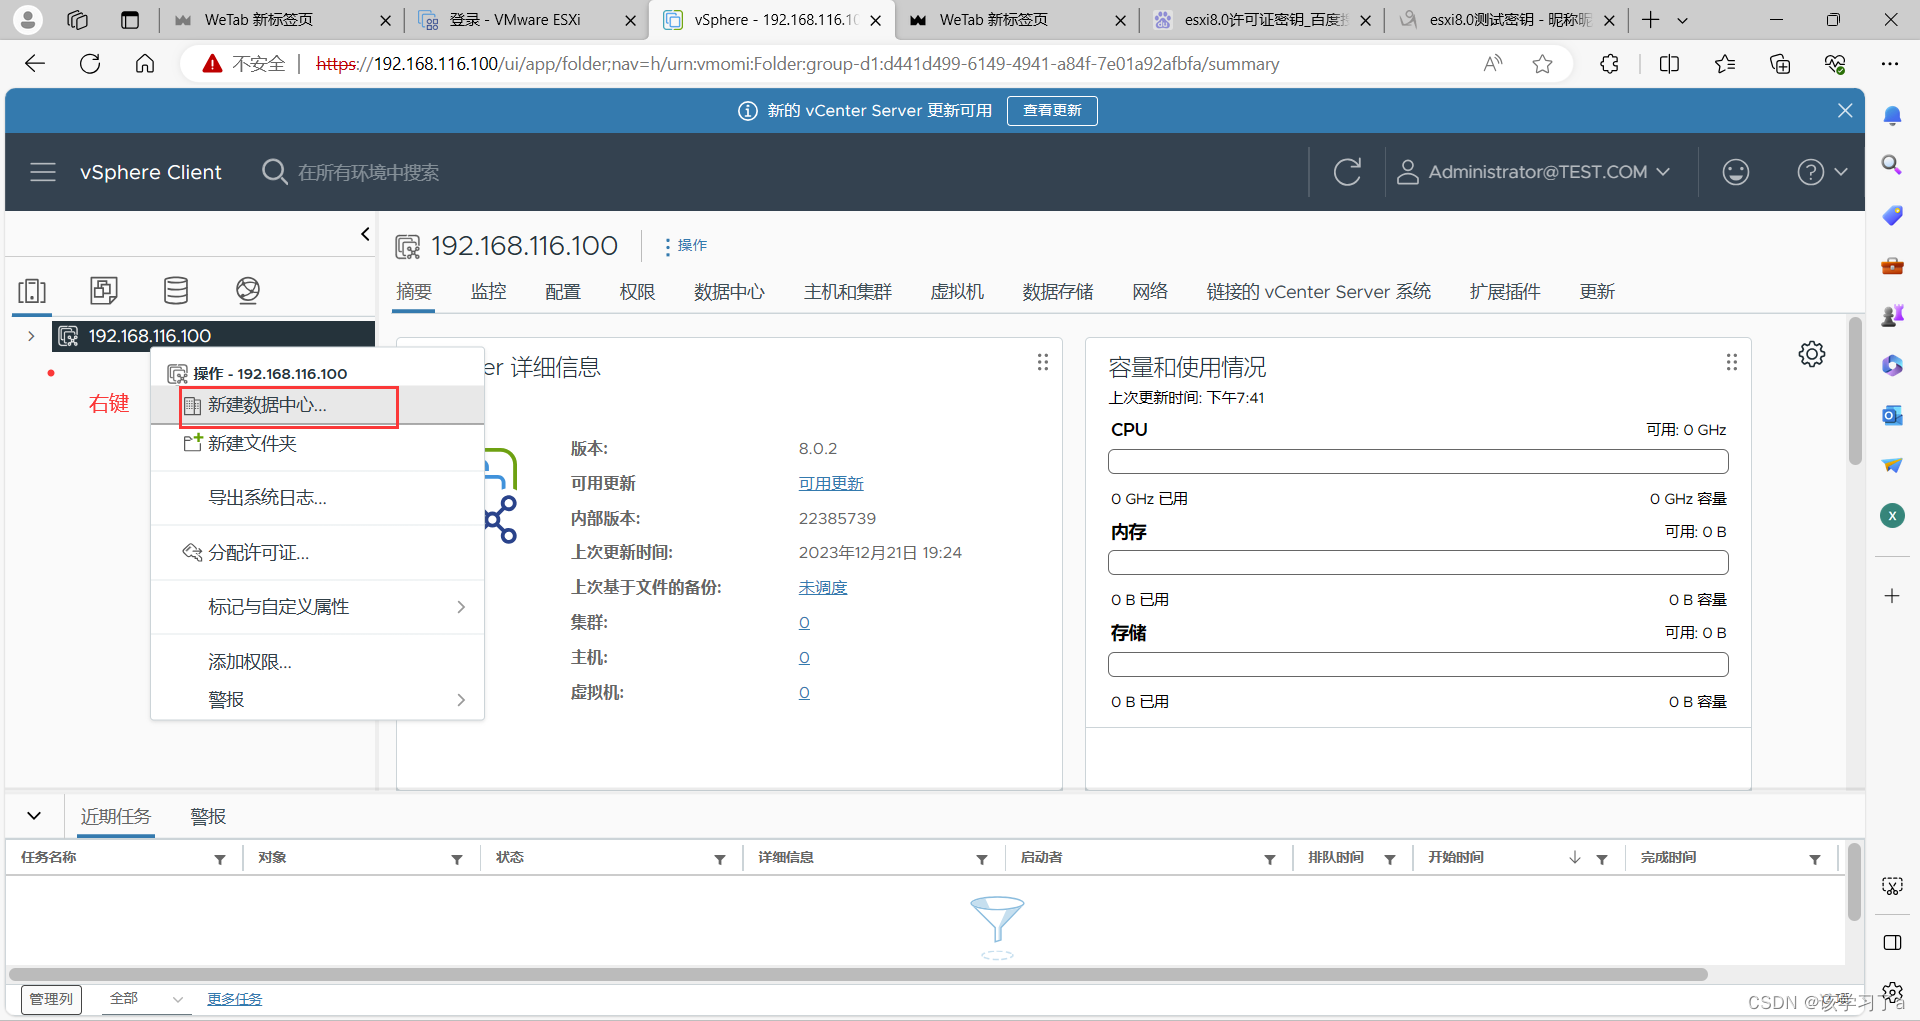Switch to the 警报 bottom tab
The height and width of the screenshot is (1021, 1920).
pyautogui.click(x=208, y=817)
